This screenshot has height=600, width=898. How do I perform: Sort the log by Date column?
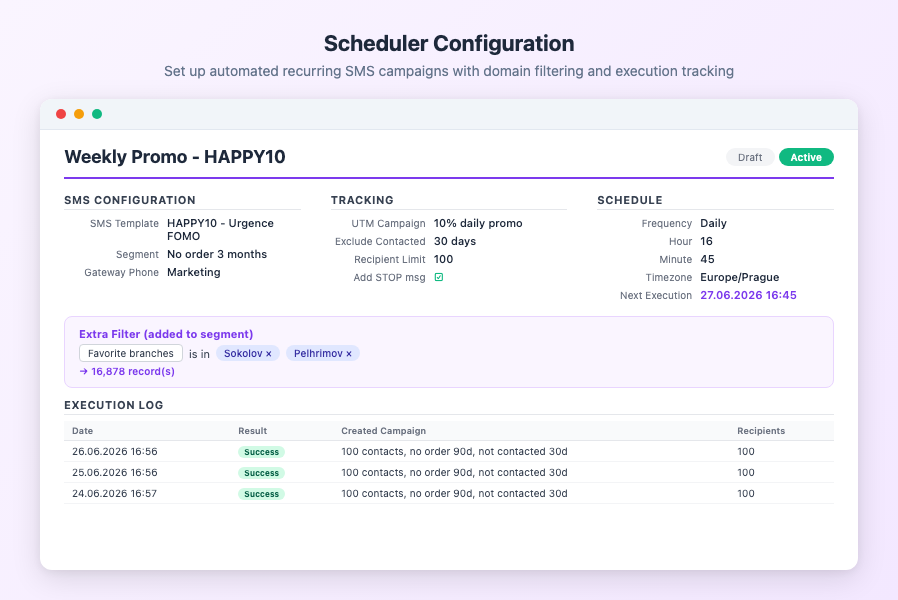pyautogui.click(x=82, y=431)
